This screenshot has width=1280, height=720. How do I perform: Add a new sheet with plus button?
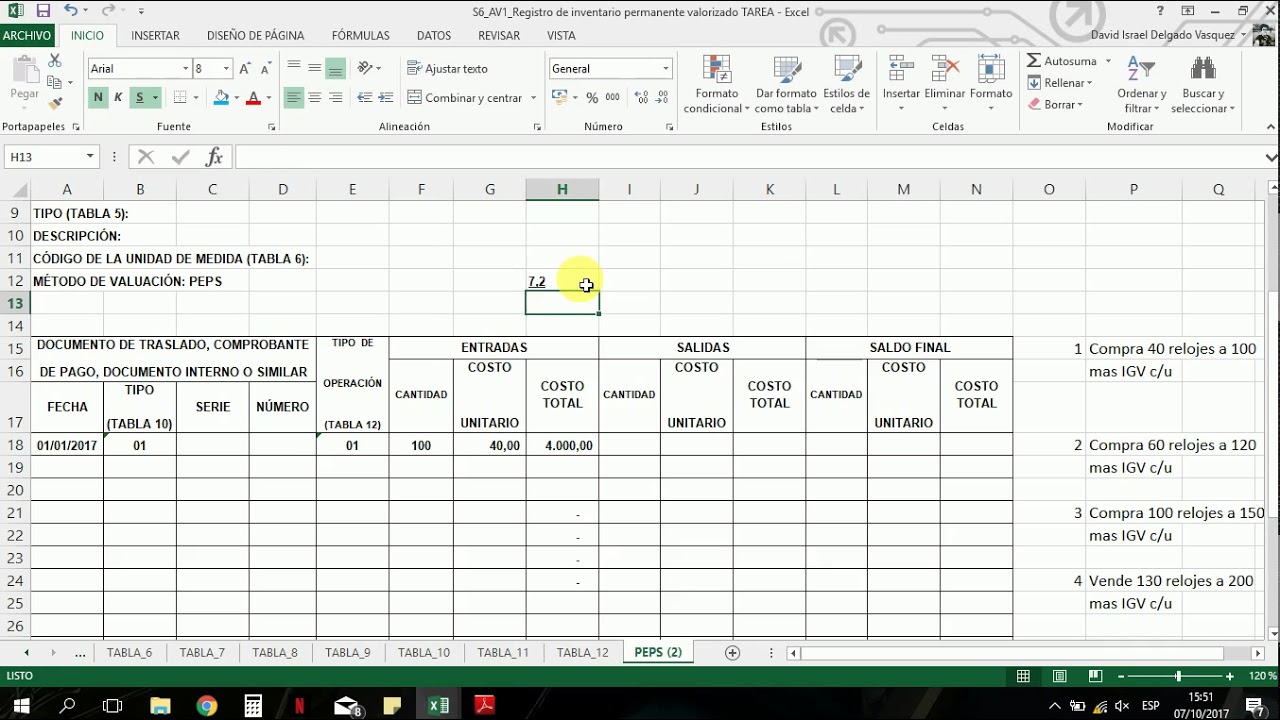pyautogui.click(x=732, y=653)
